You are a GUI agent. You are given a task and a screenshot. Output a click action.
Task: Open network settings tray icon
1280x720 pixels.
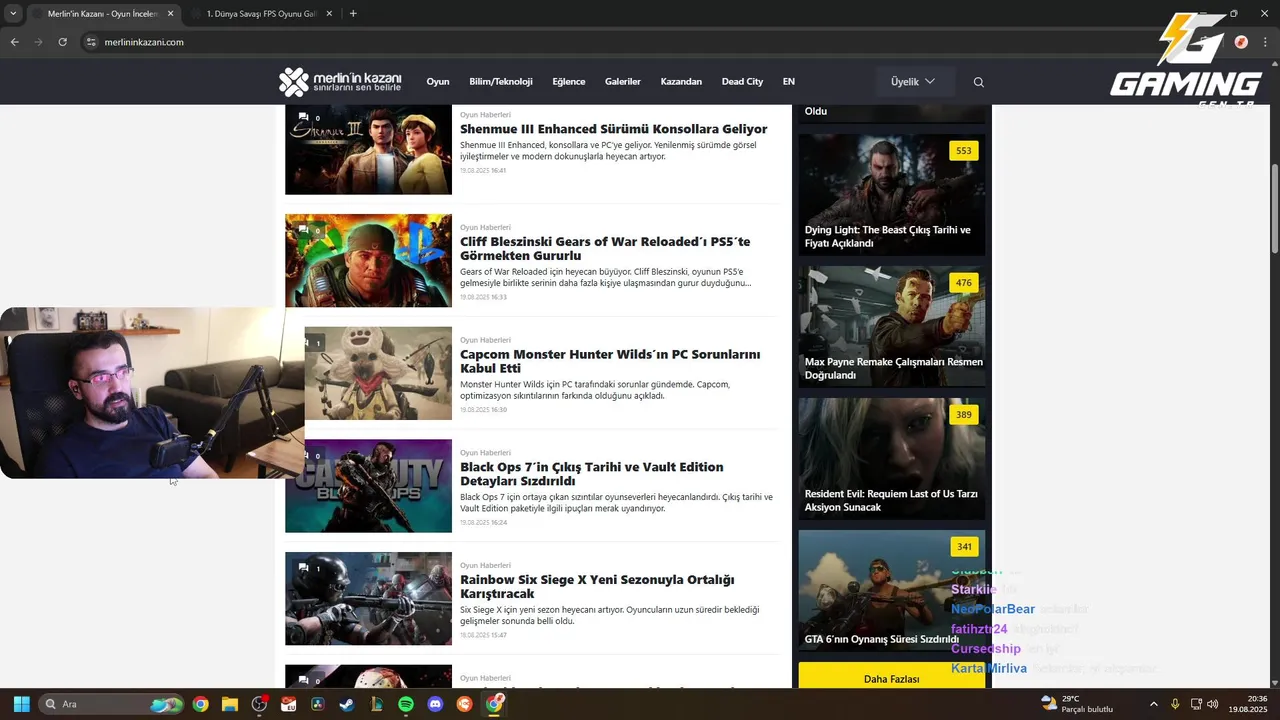(x=1196, y=704)
